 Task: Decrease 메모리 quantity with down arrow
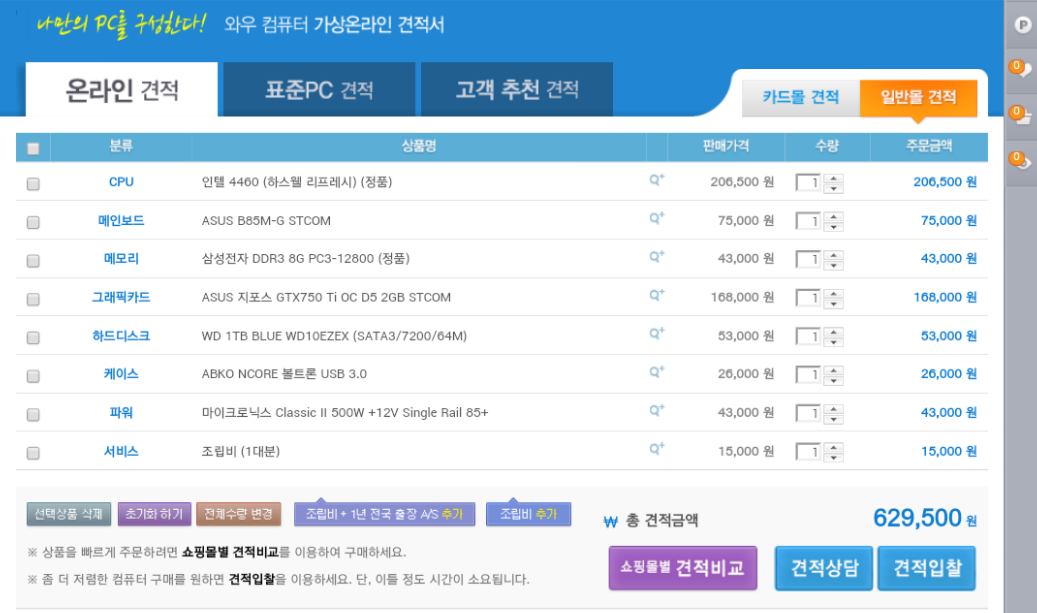[x=833, y=265]
